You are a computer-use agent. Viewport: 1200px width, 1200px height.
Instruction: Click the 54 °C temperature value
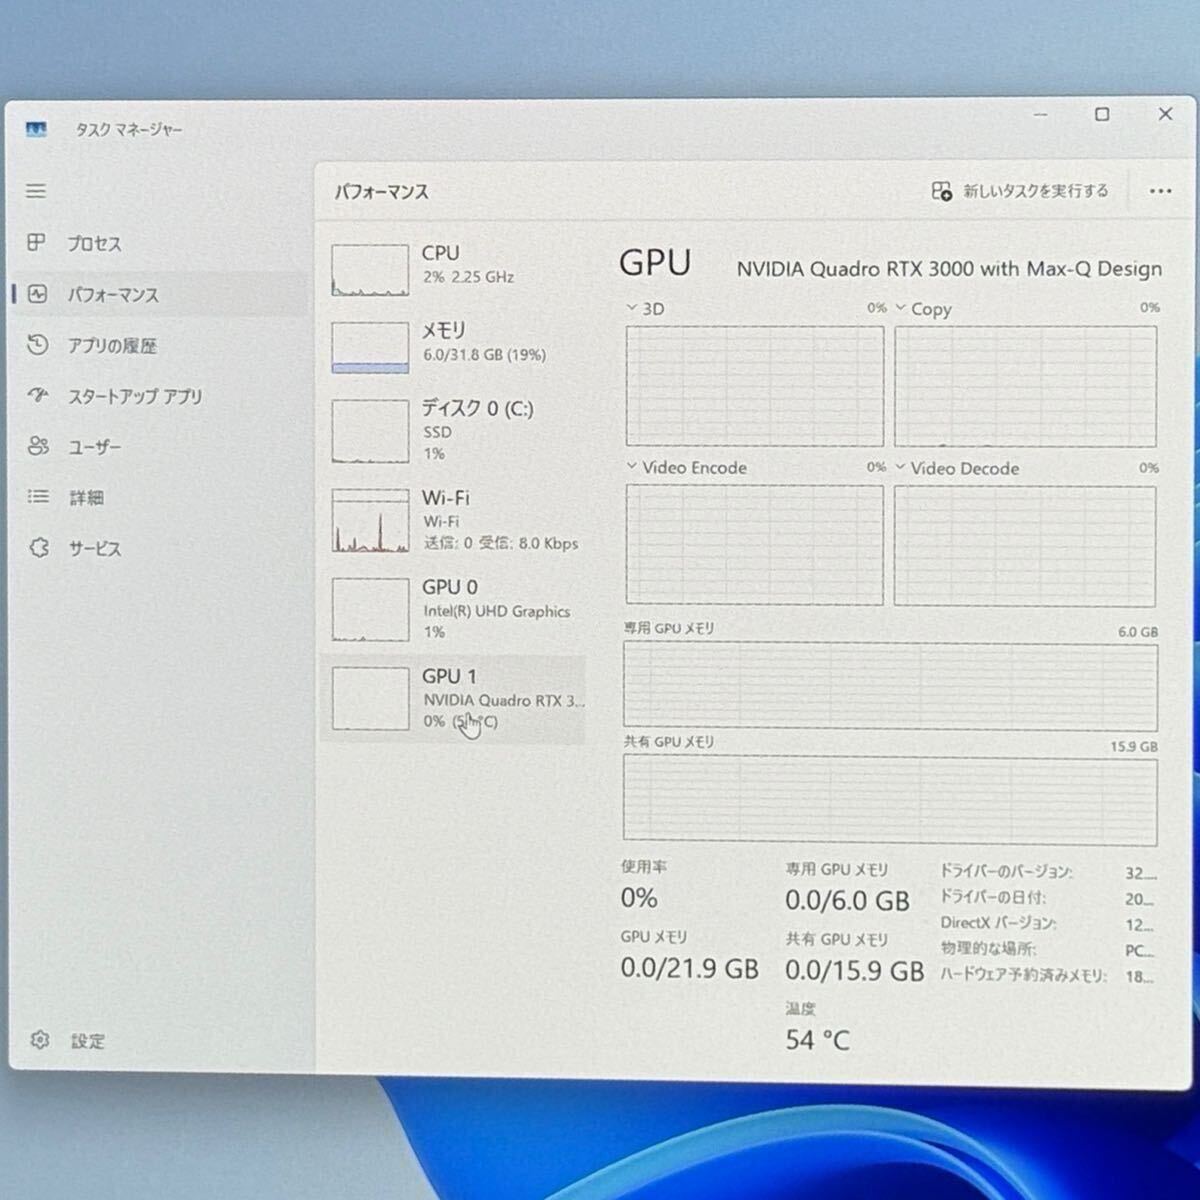click(x=817, y=1040)
